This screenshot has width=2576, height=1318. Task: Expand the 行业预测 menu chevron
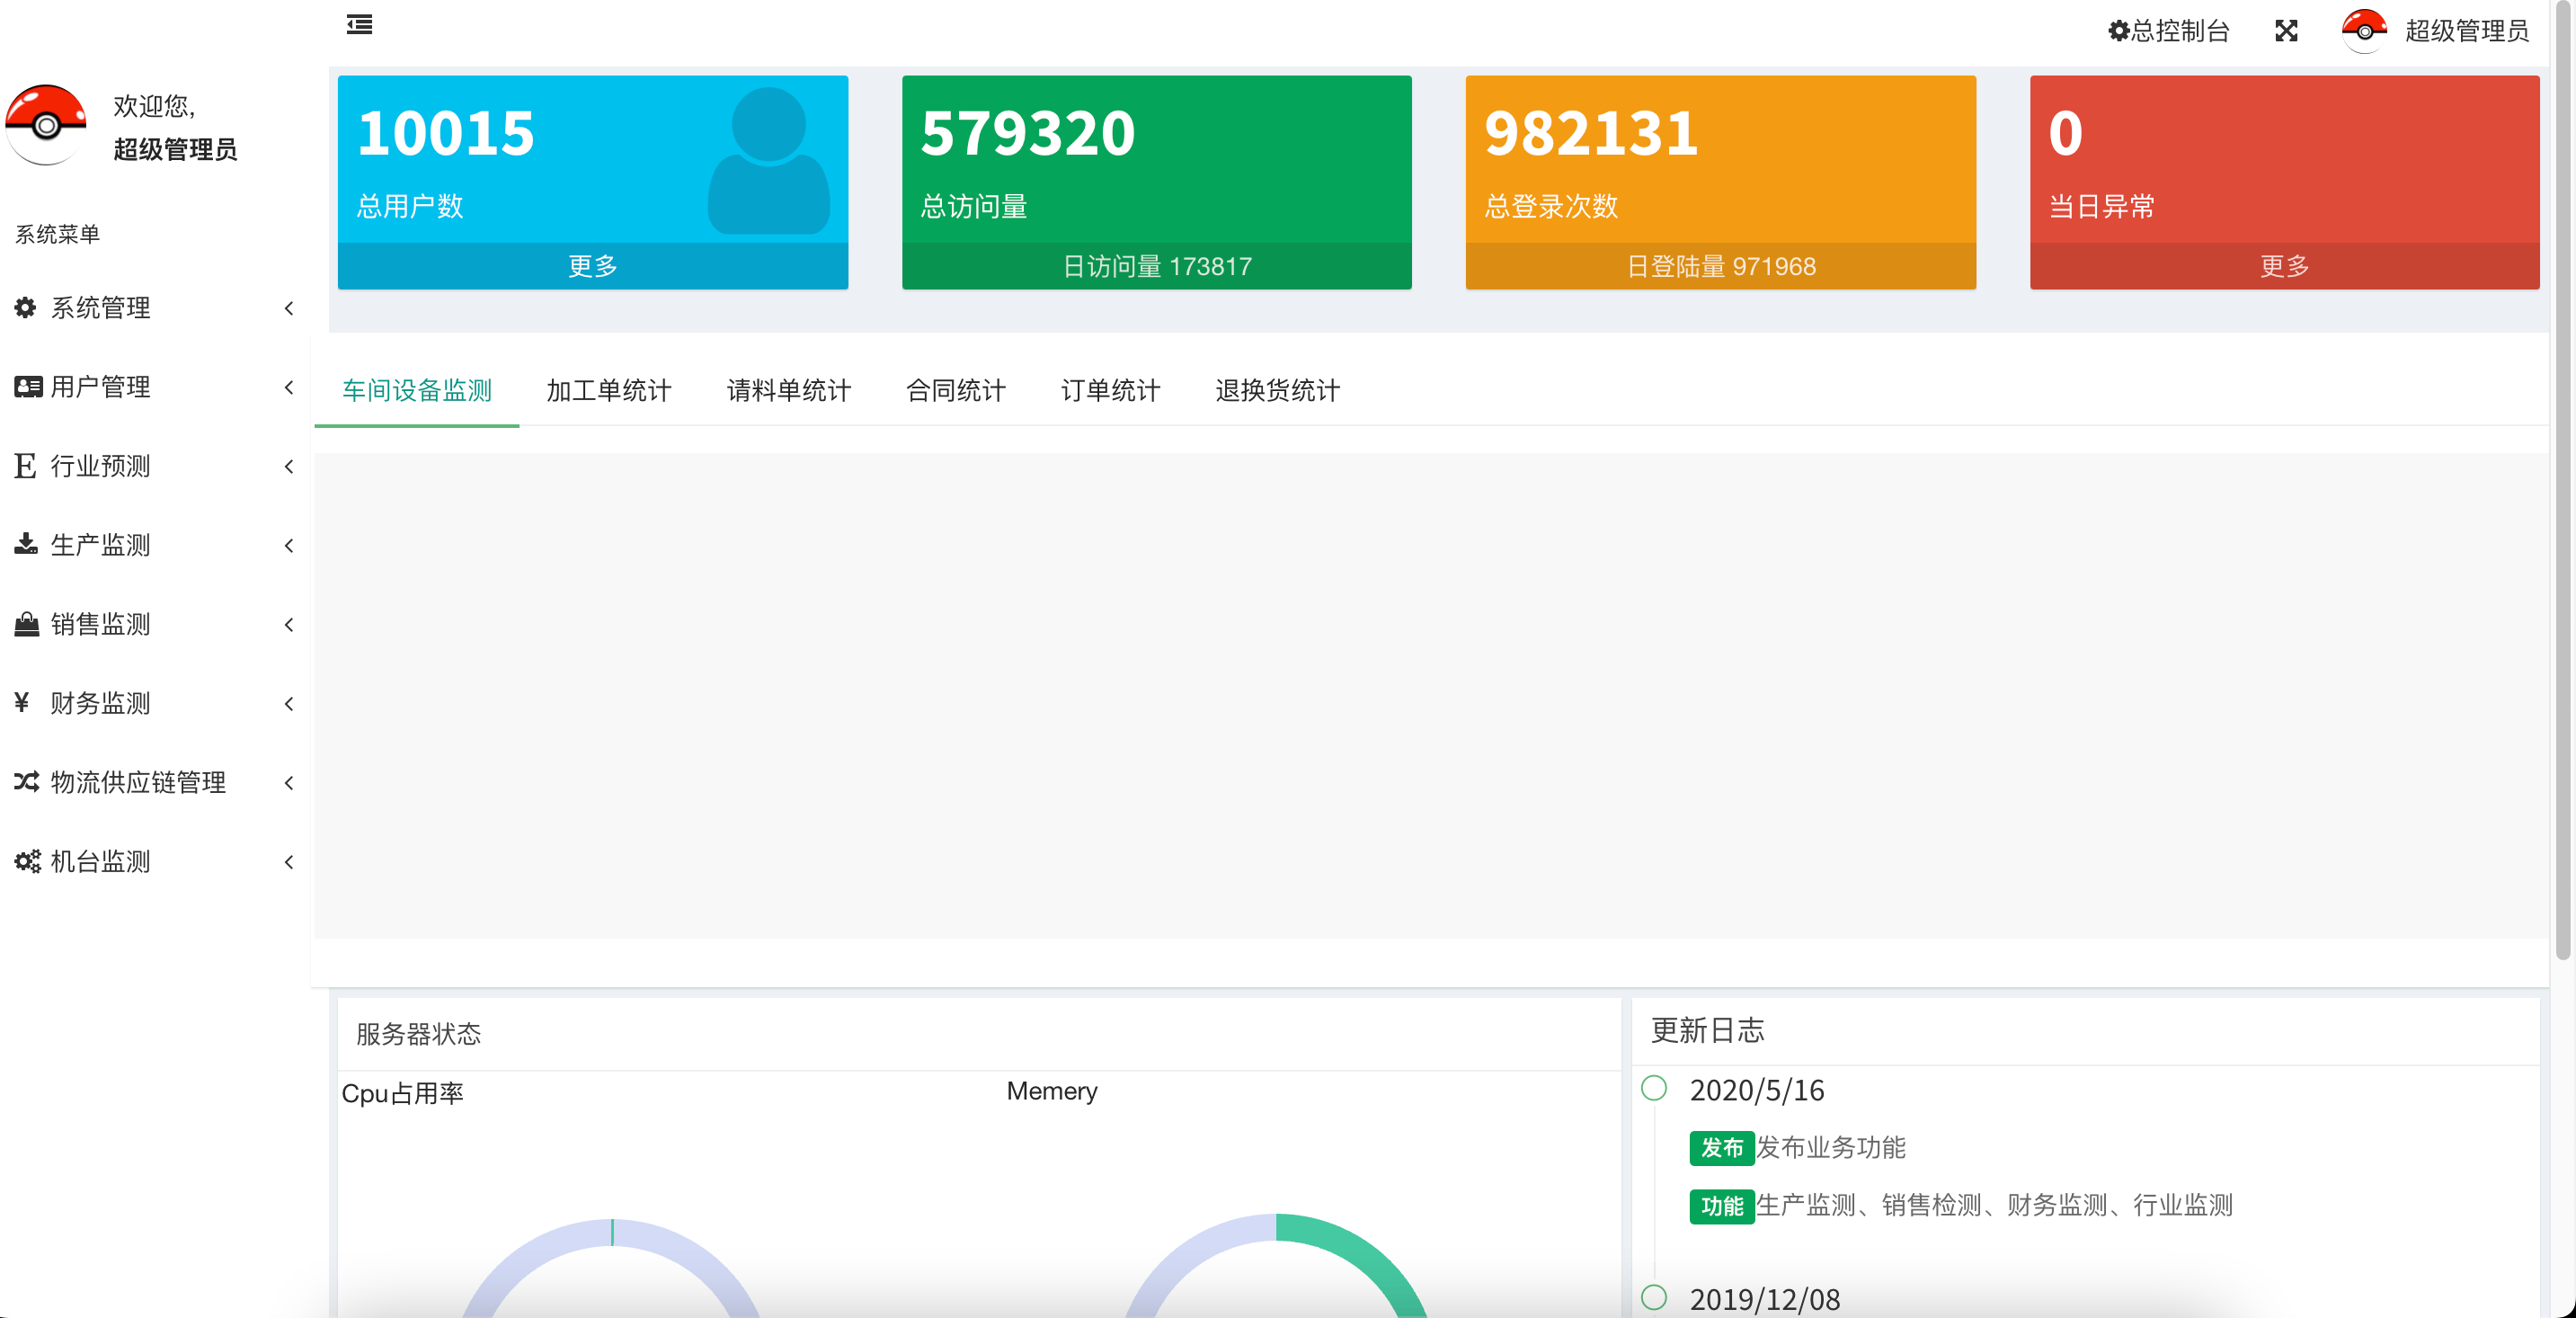(x=289, y=466)
